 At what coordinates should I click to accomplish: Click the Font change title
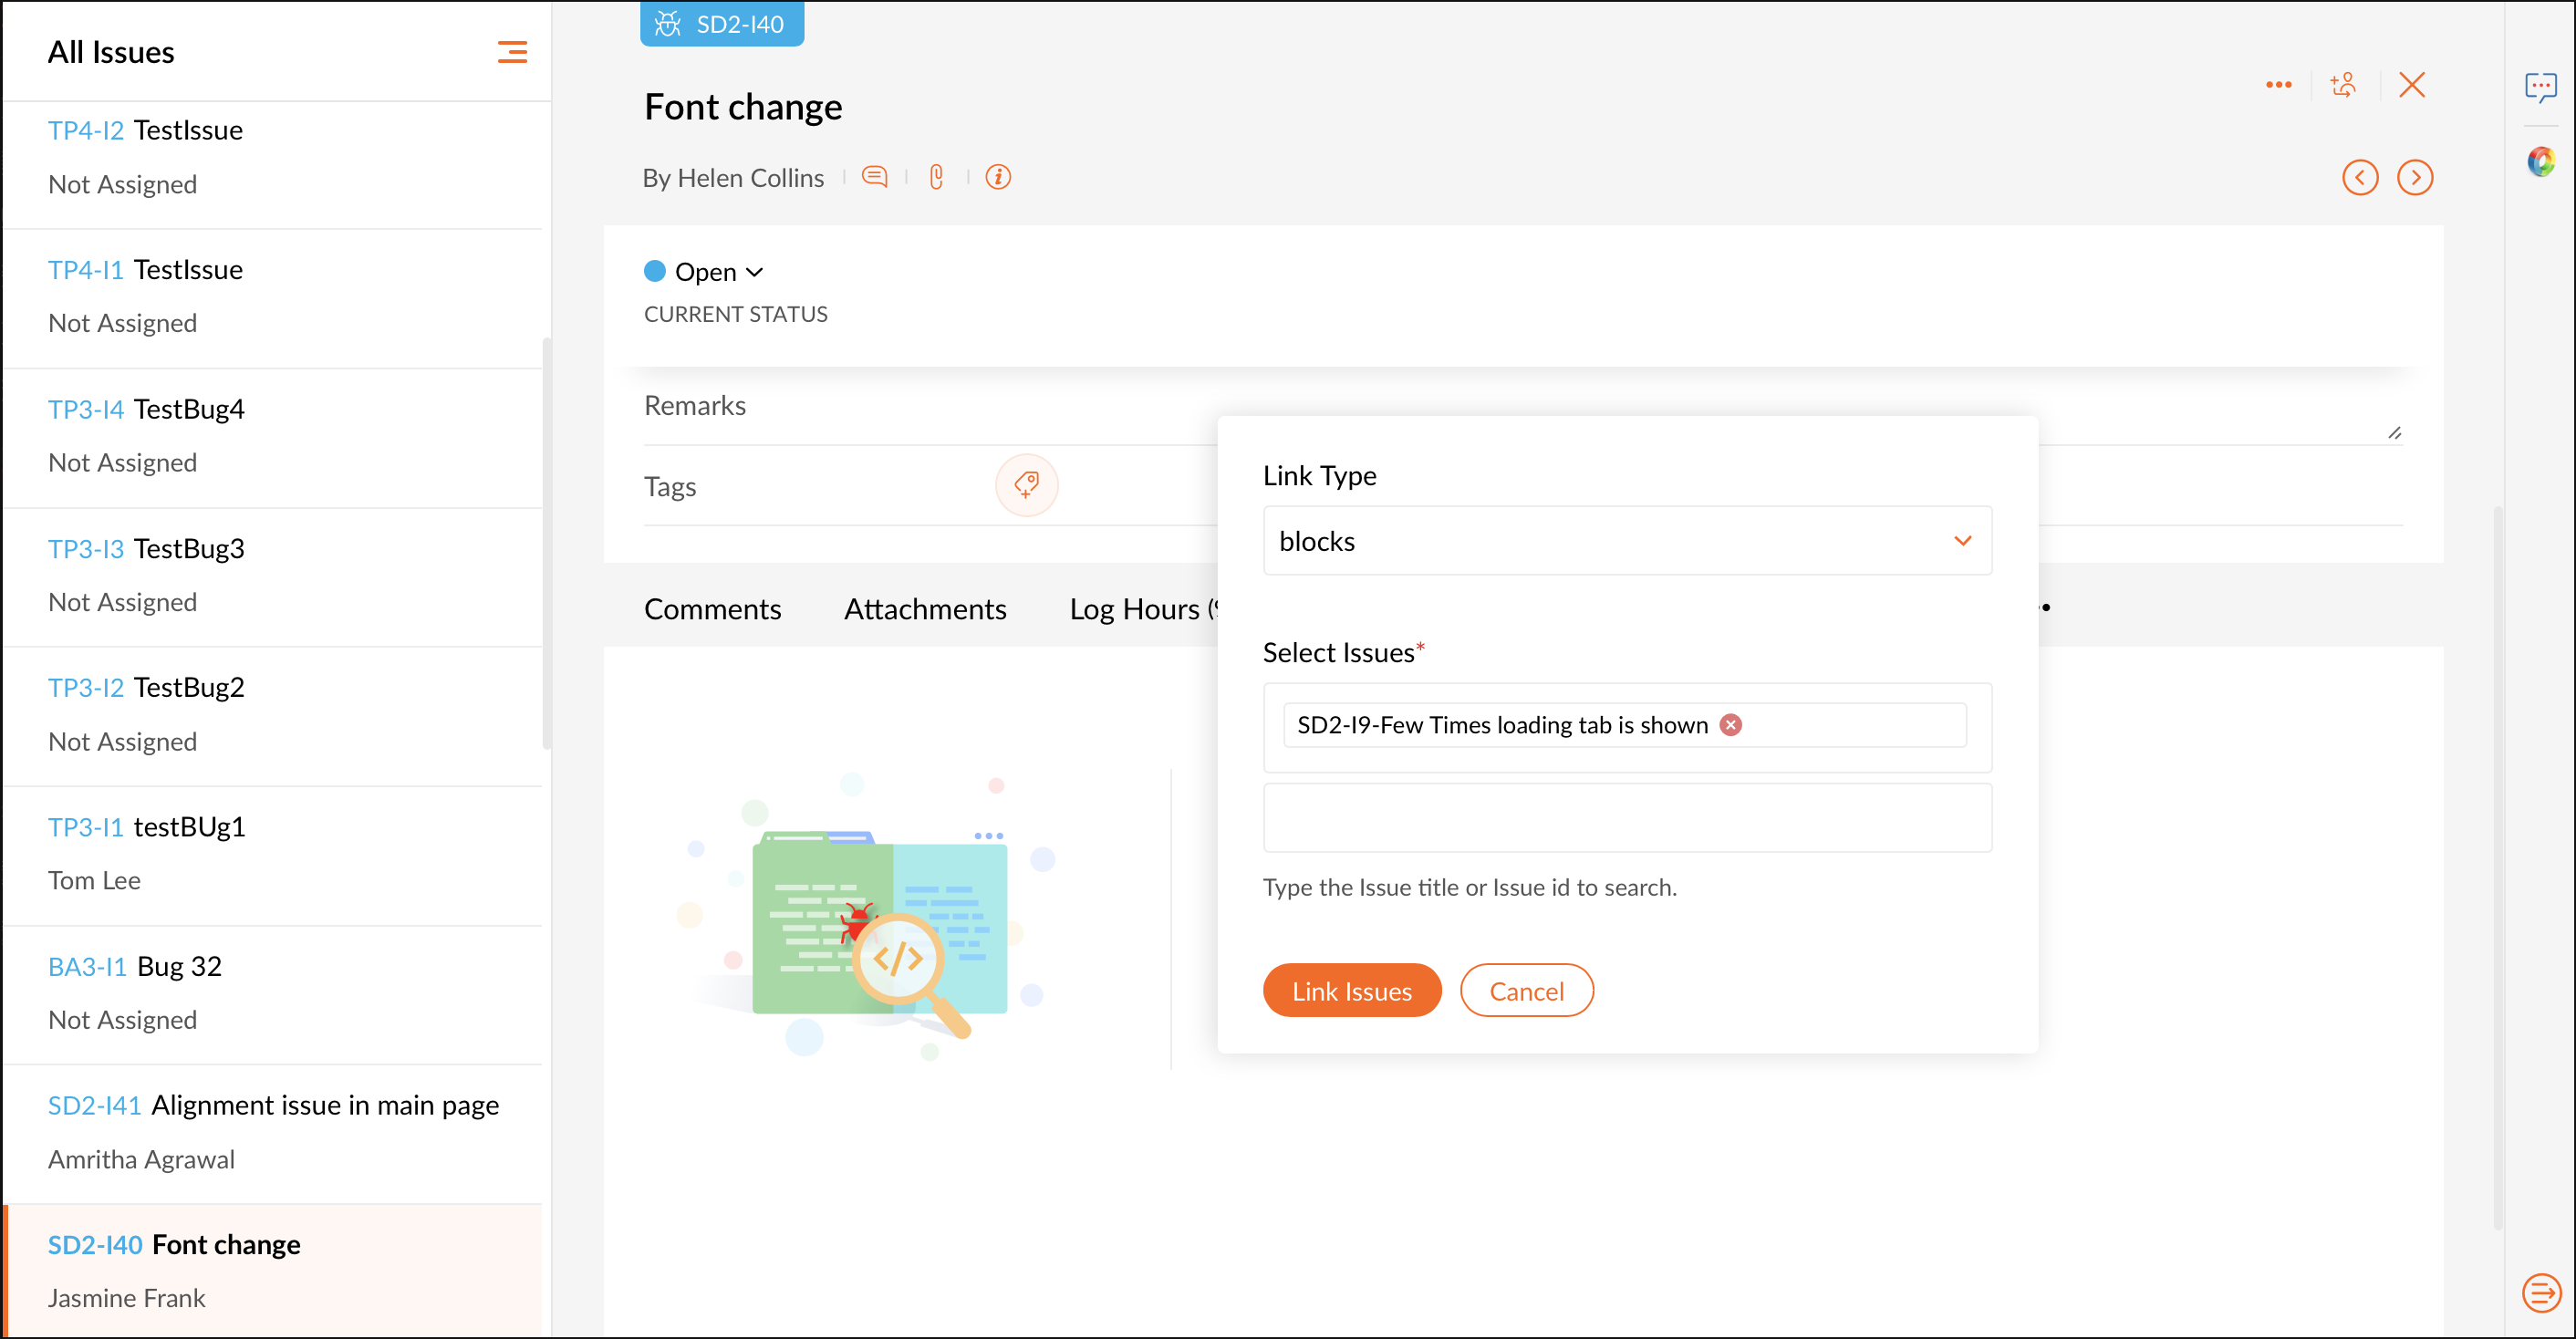(743, 107)
